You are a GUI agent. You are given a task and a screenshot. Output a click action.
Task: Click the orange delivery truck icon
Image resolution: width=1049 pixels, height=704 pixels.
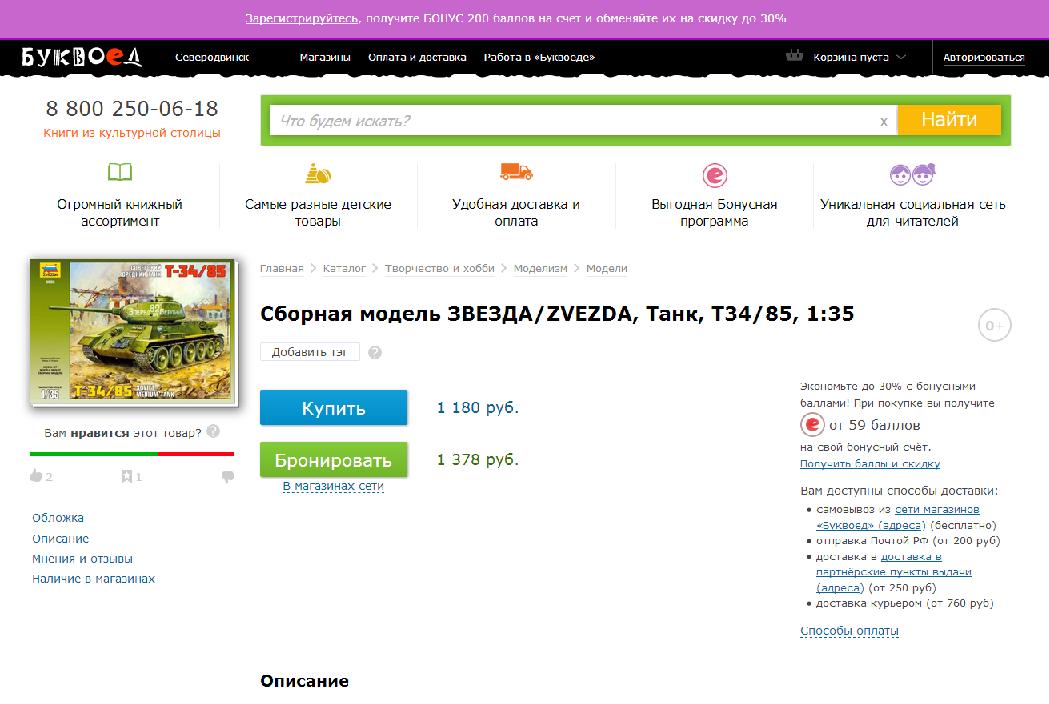click(x=516, y=172)
